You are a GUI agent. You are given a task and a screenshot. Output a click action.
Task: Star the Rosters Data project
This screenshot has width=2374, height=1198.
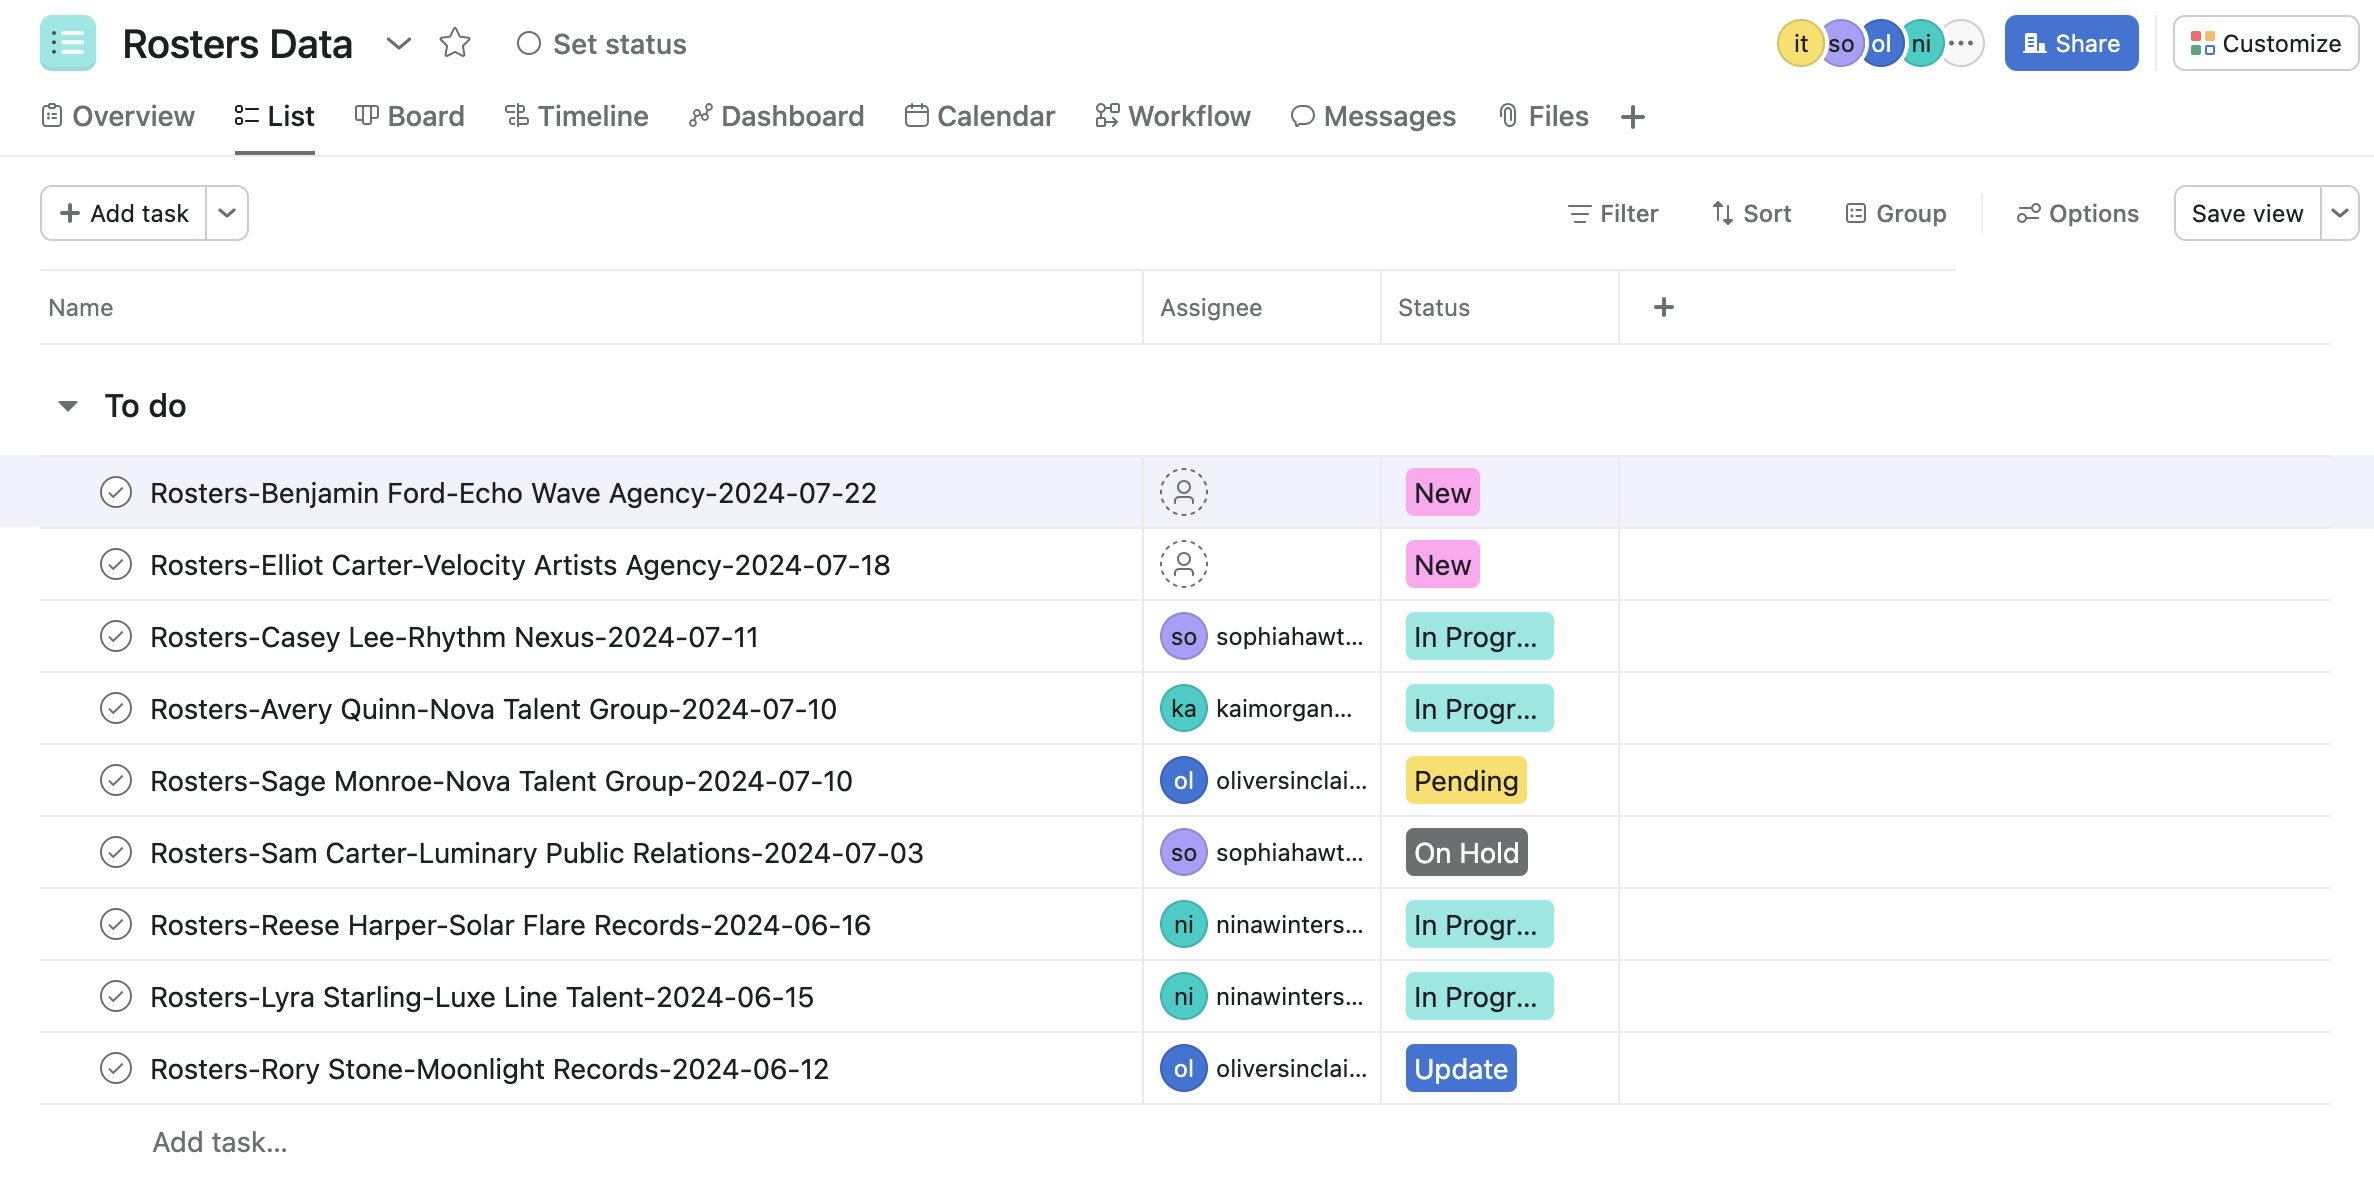point(455,43)
